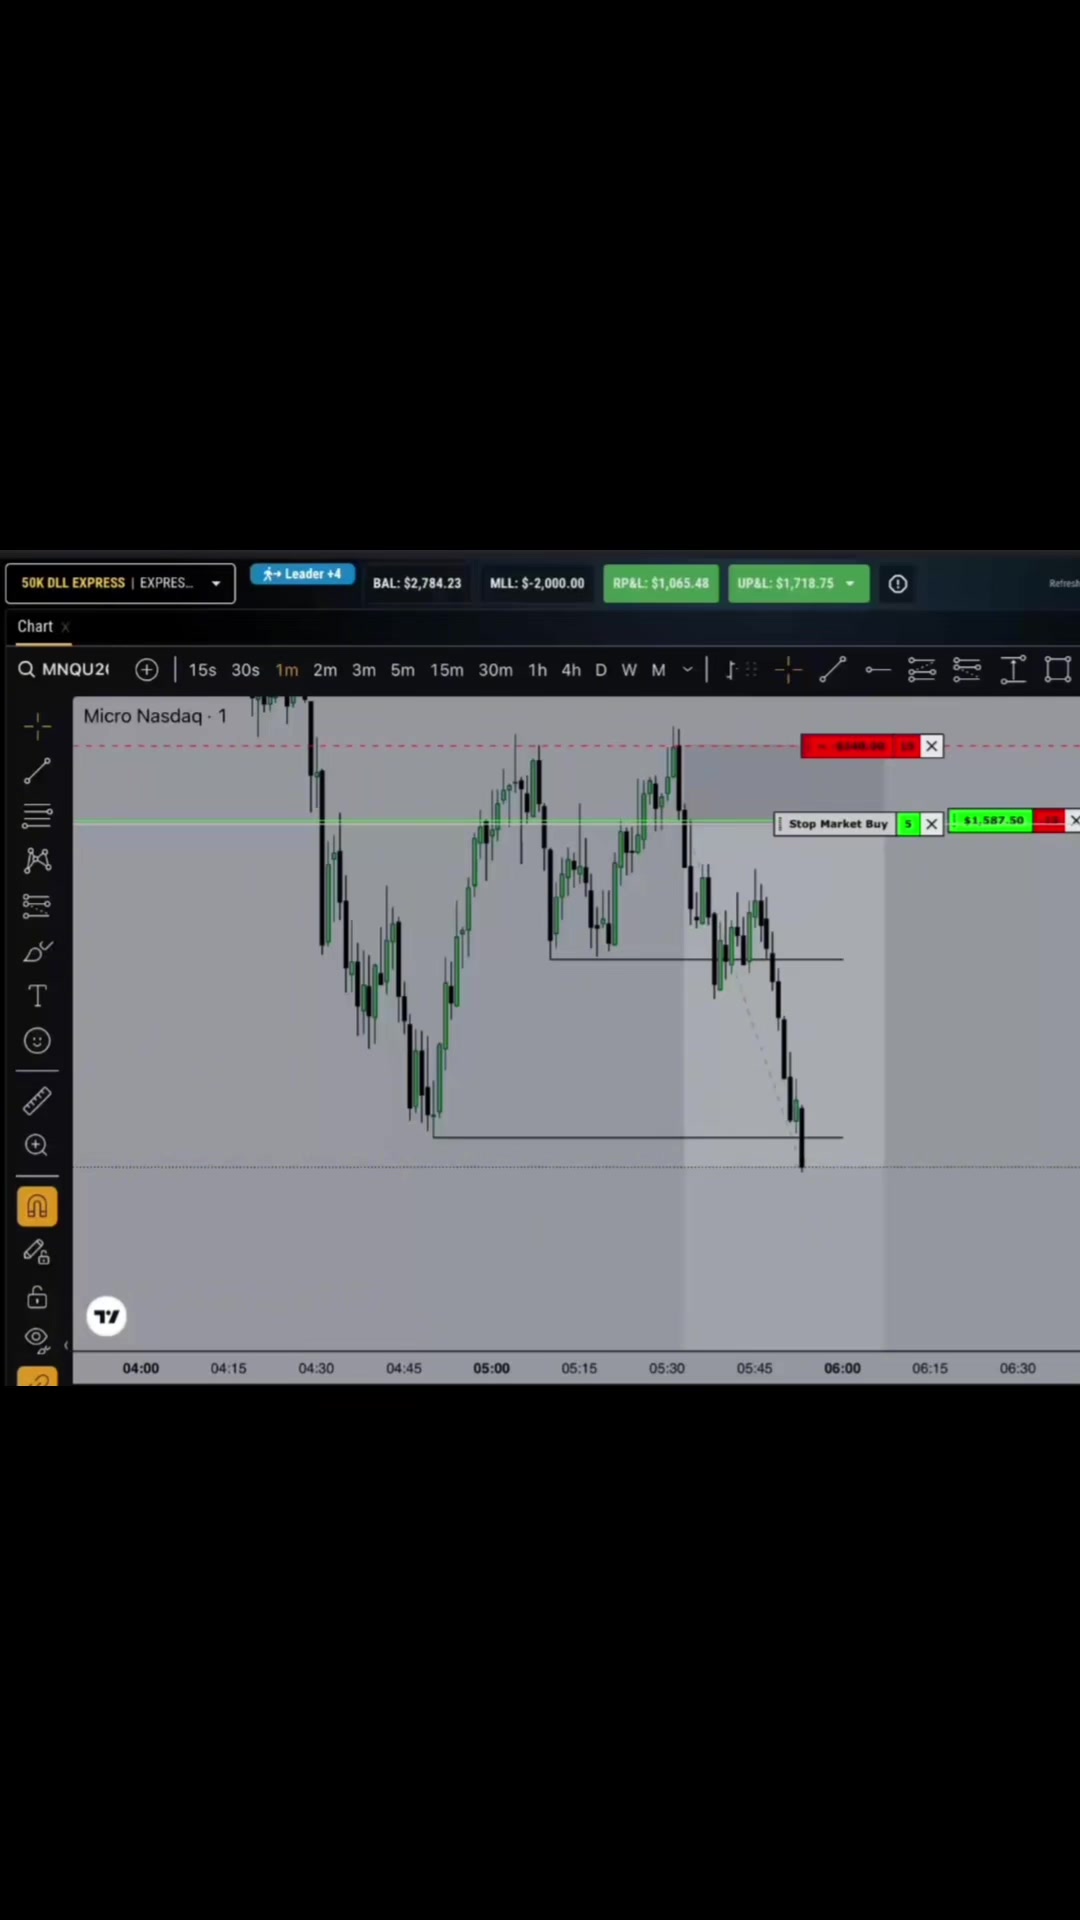The image size is (1080, 1920).
Task: Select the 4h timeframe
Action: click(x=571, y=670)
